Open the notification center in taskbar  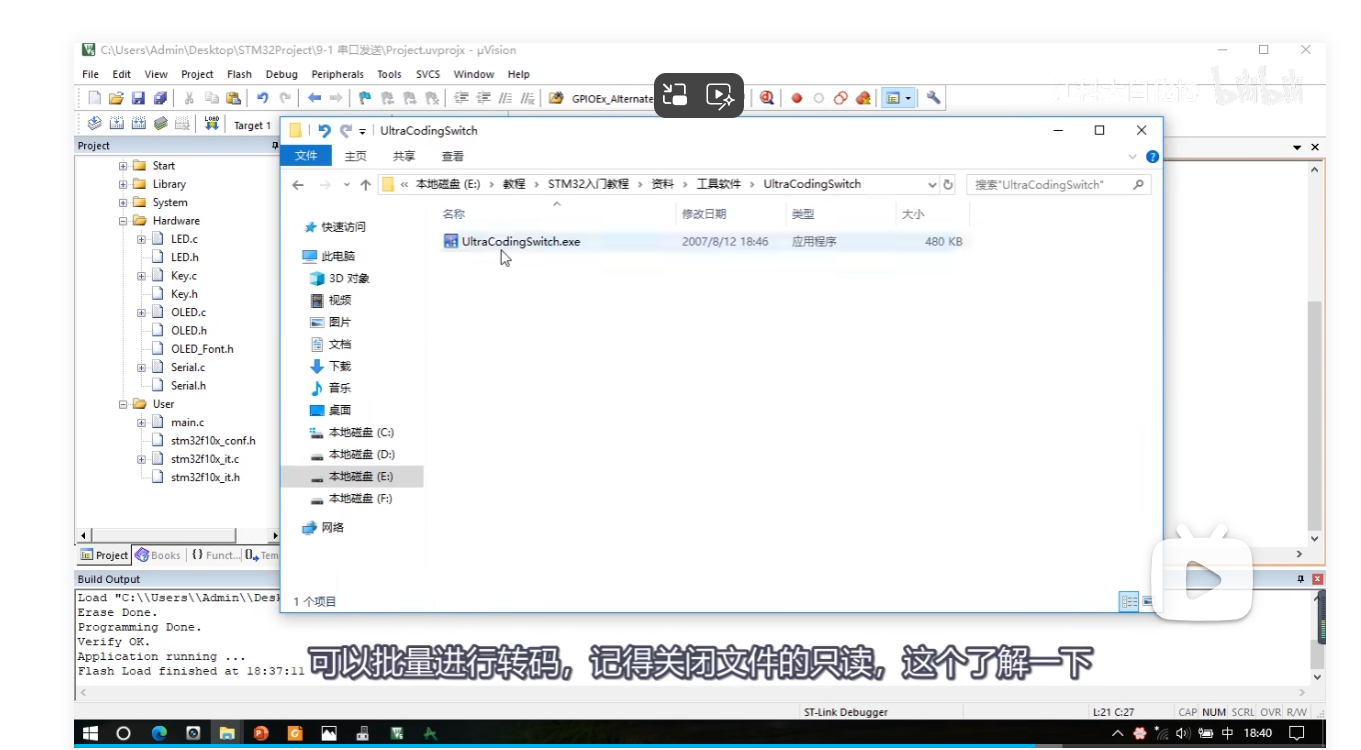tap(1296, 733)
